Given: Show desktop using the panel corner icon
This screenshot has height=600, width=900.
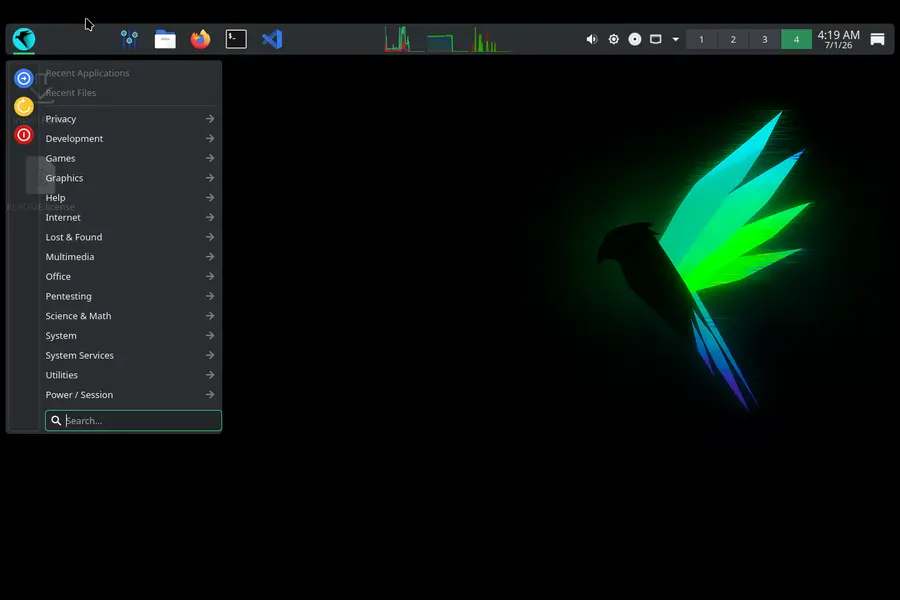Looking at the screenshot, I should click(877, 39).
